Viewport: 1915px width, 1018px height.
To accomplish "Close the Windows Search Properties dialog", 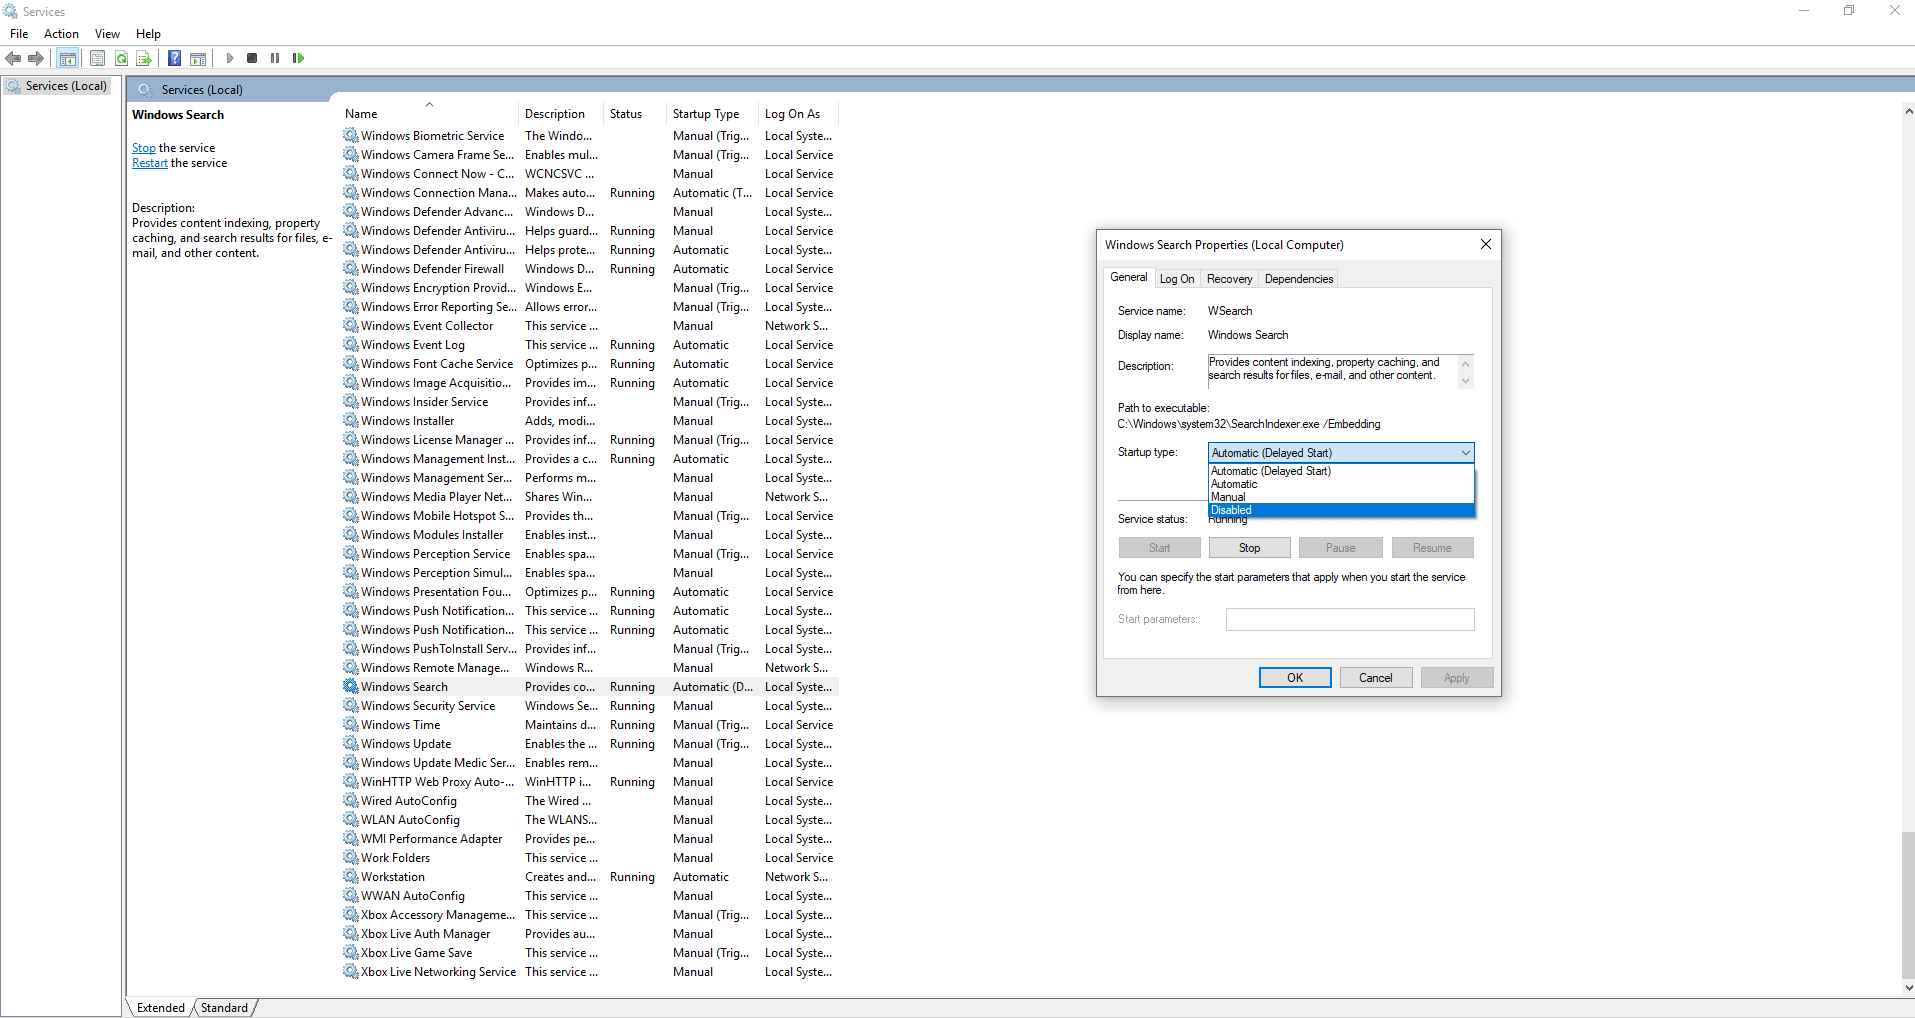I will 1485,244.
